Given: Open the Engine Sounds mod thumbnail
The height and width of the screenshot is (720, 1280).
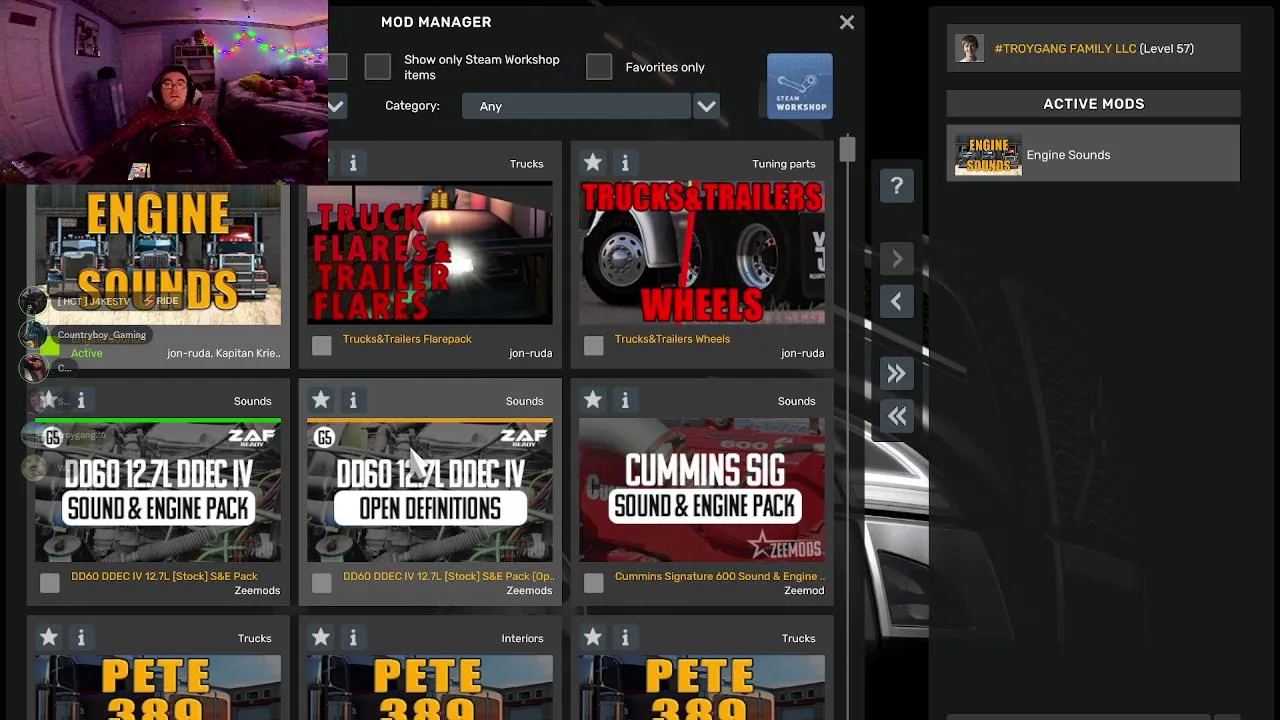Looking at the screenshot, I should 158,254.
